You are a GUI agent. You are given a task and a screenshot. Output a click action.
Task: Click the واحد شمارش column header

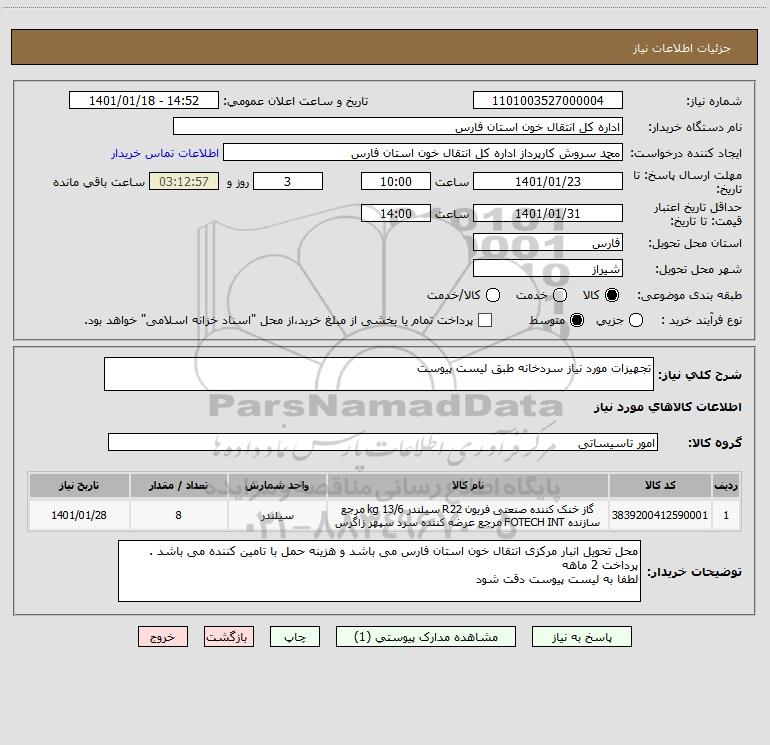(277, 485)
